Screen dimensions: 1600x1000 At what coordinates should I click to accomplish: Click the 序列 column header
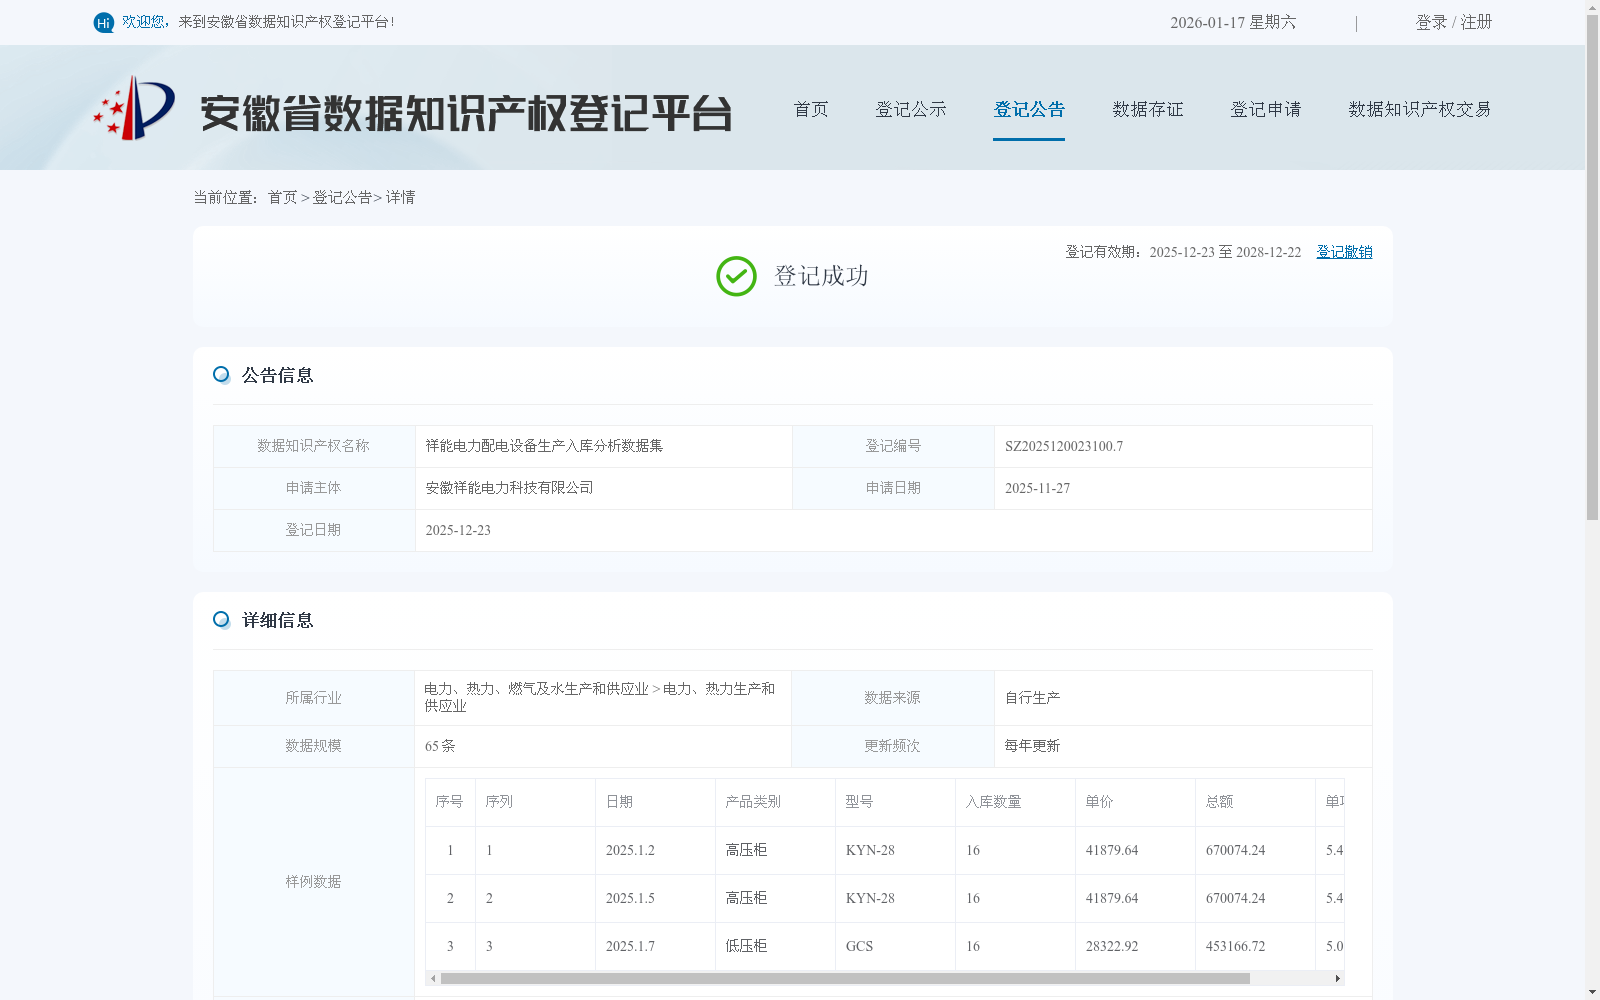click(499, 802)
